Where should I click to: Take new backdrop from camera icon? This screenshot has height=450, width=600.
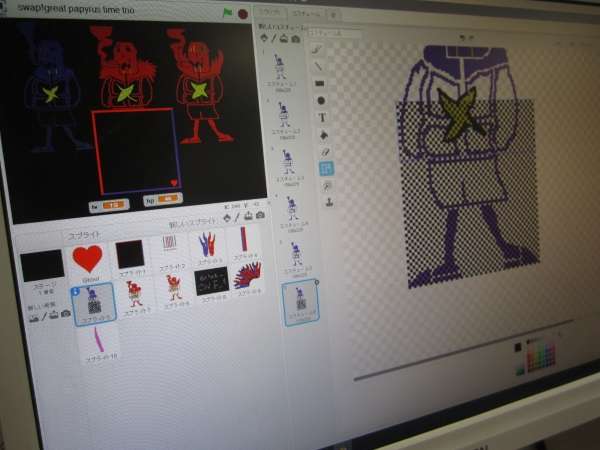pos(66,313)
